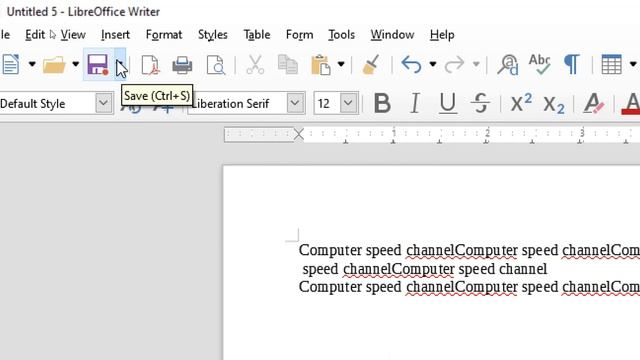Click the Liberation Serif font name field

click(x=237, y=103)
